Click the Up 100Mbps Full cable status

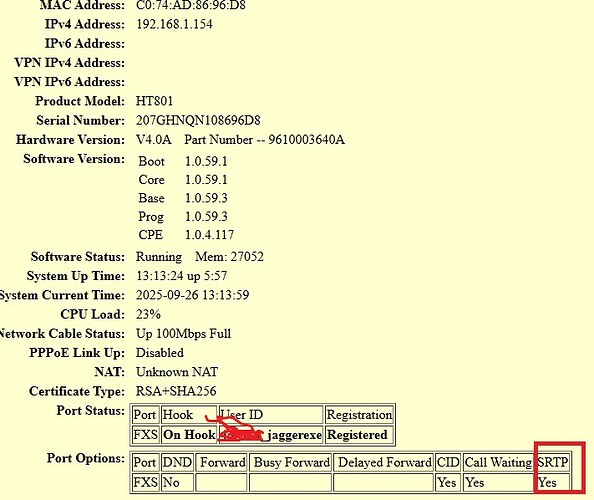[183, 334]
